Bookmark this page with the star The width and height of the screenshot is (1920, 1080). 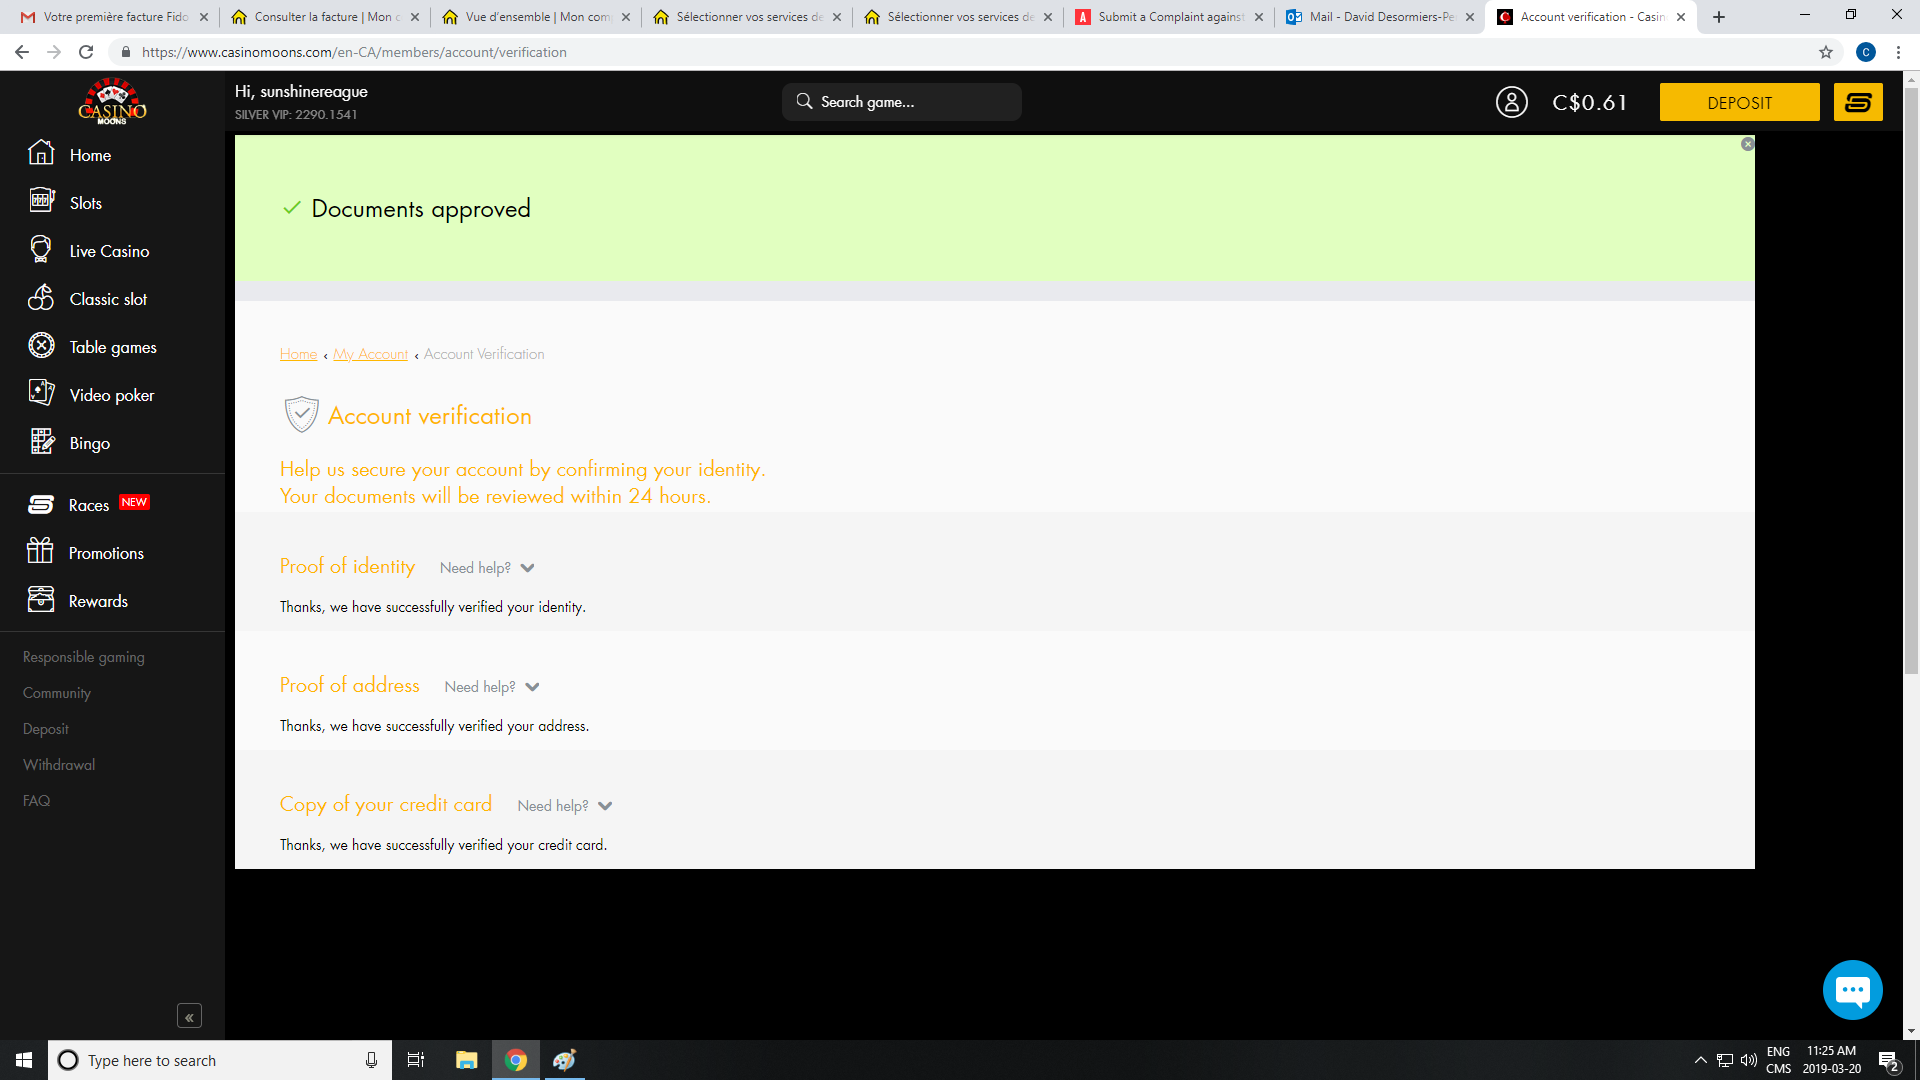[x=1825, y=52]
